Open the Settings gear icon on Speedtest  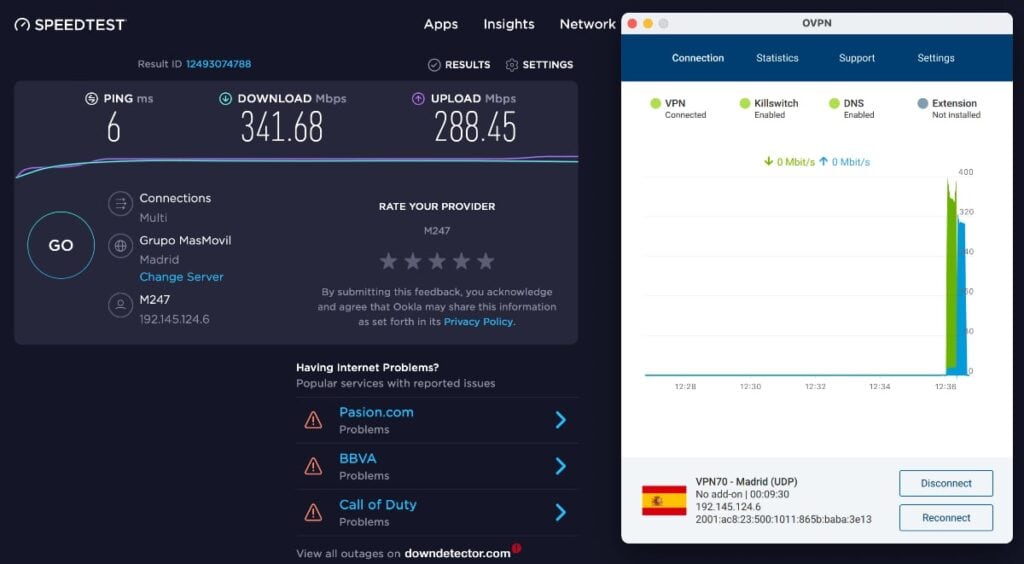[x=512, y=65]
